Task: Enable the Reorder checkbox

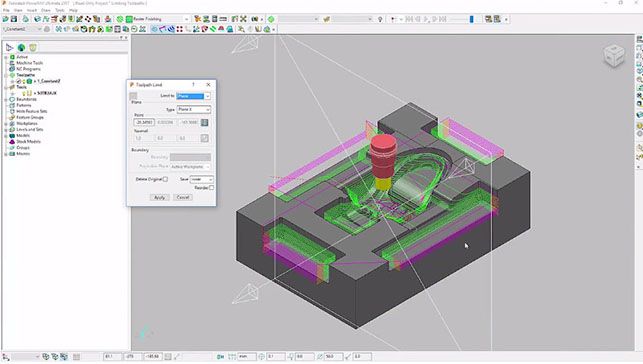Action: click(211, 188)
